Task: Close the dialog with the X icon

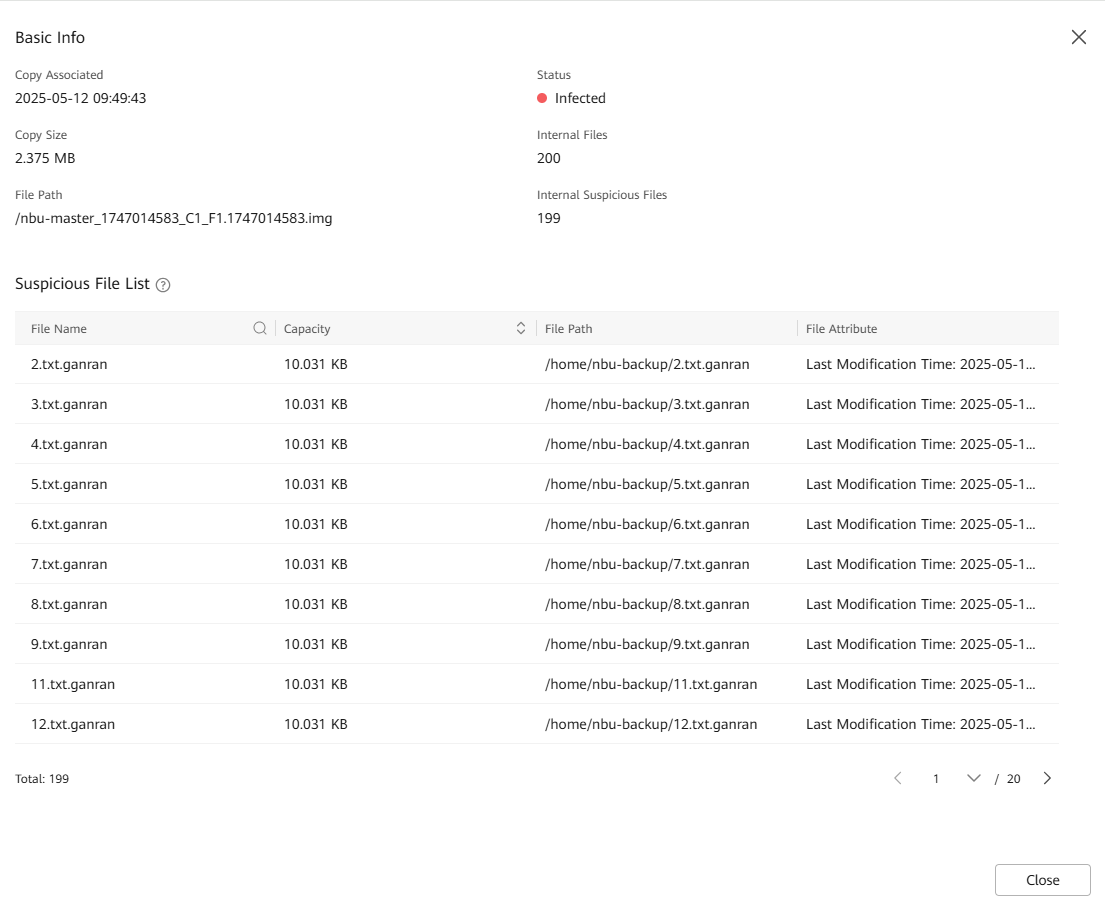Action: [x=1078, y=37]
